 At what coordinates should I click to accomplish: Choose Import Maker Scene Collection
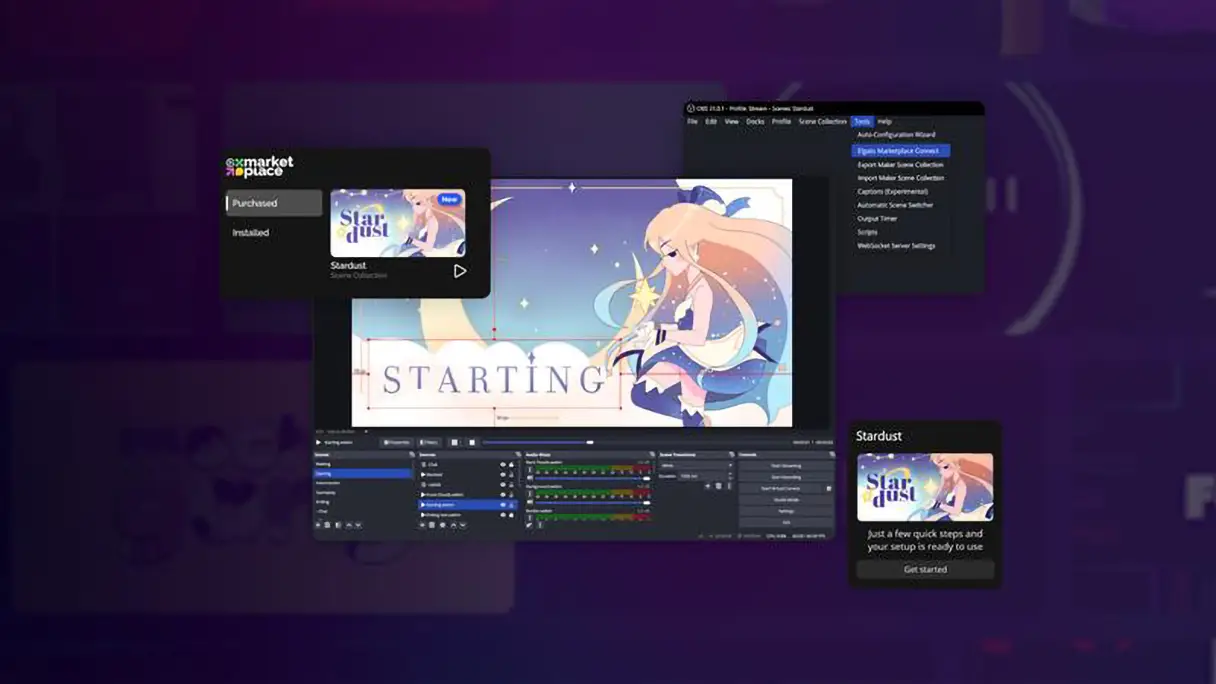[900, 178]
